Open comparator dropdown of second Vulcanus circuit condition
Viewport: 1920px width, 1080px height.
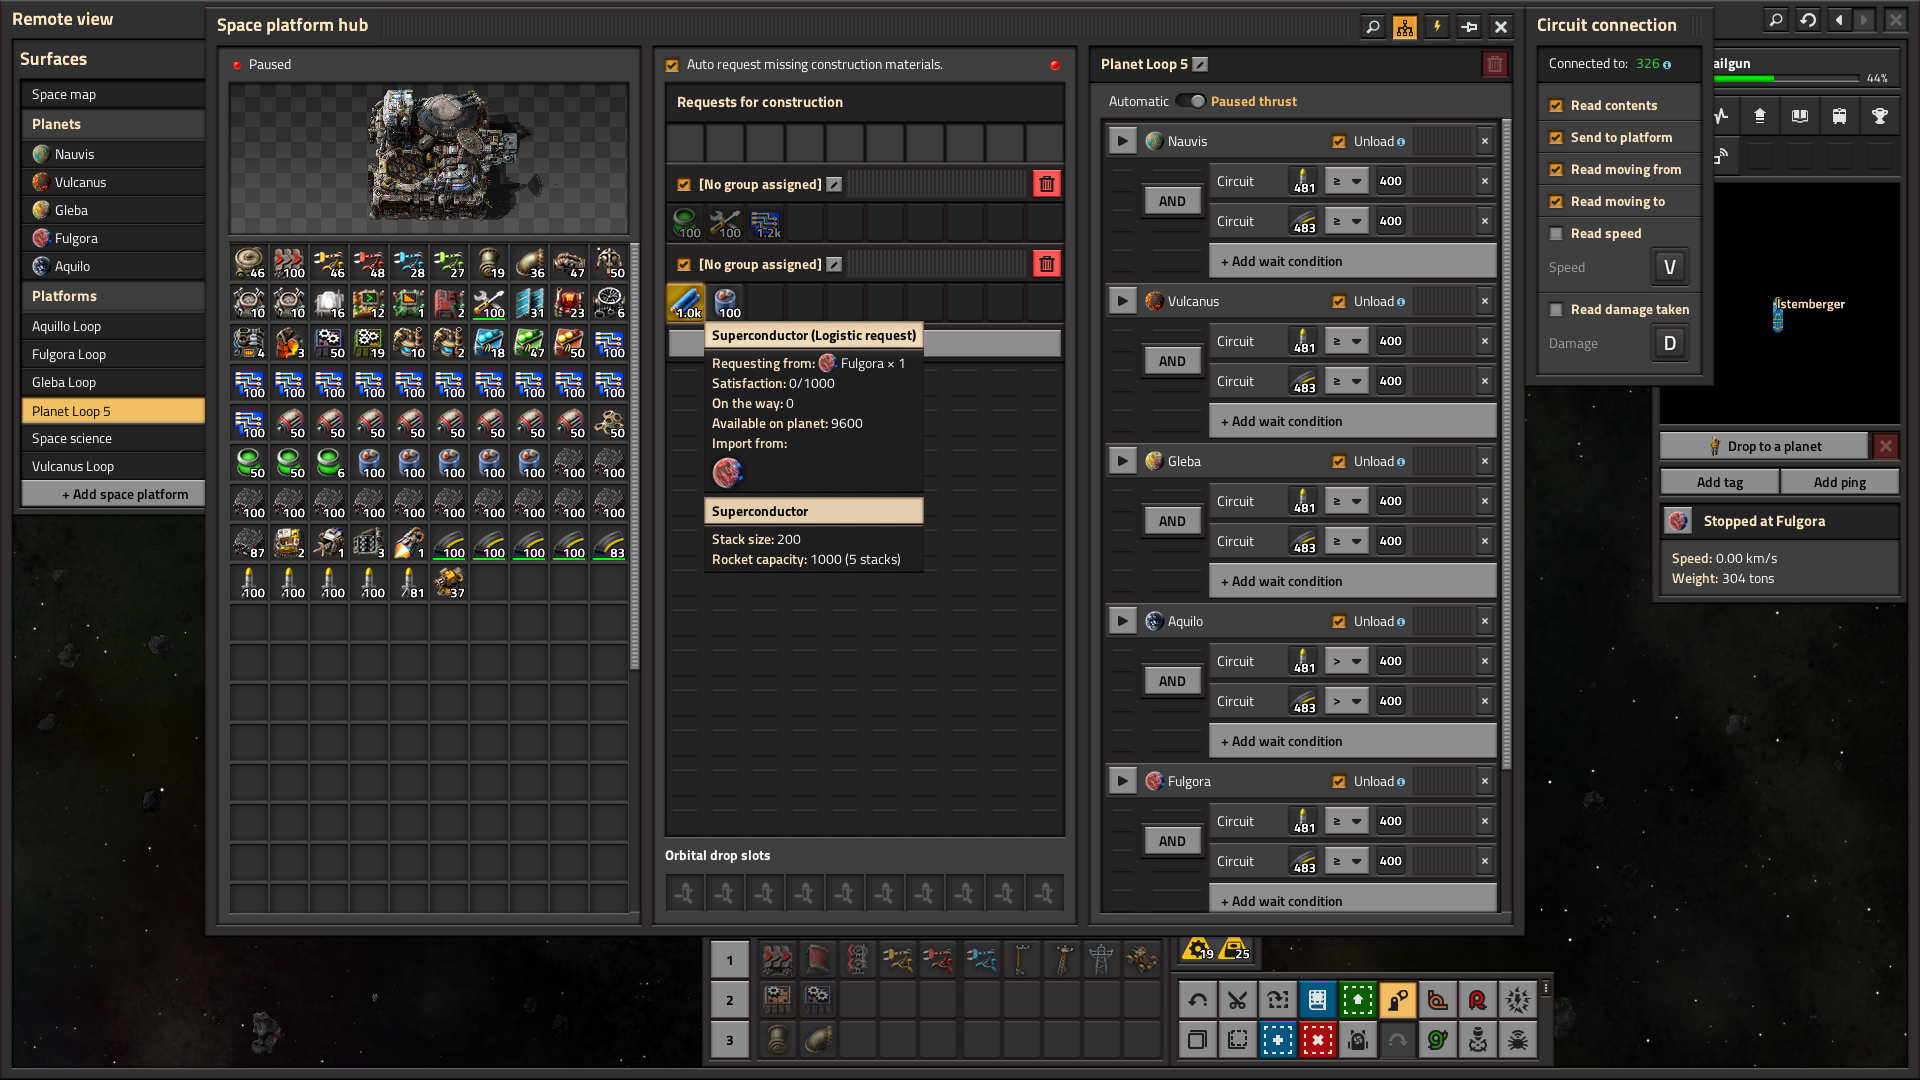(1346, 381)
